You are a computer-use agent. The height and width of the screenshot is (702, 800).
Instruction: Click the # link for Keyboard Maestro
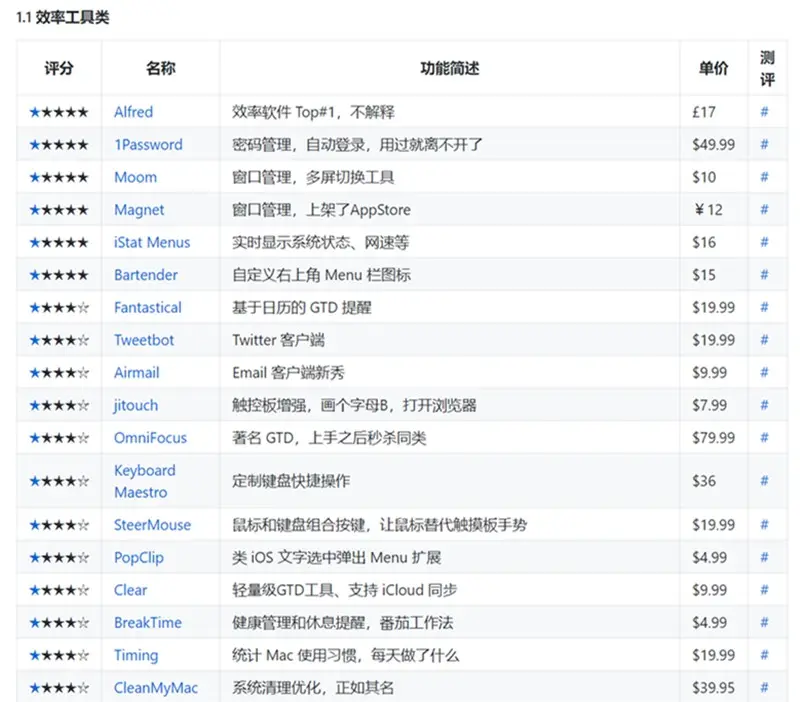(x=764, y=481)
